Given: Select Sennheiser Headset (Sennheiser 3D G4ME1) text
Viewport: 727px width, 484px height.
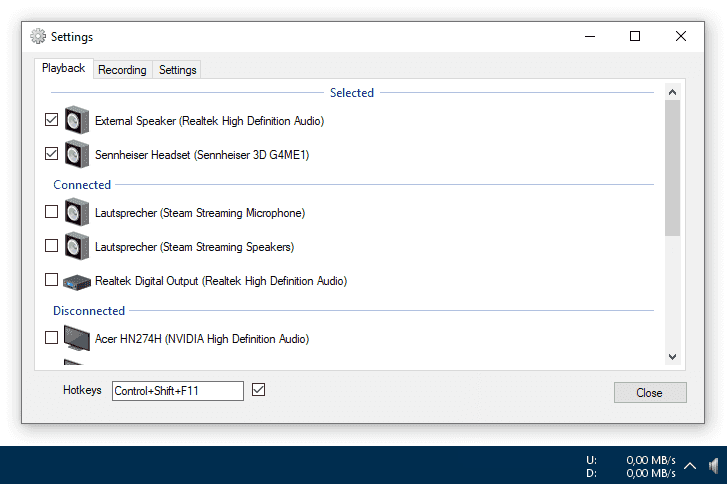Looking at the screenshot, I should (x=202, y=155).
